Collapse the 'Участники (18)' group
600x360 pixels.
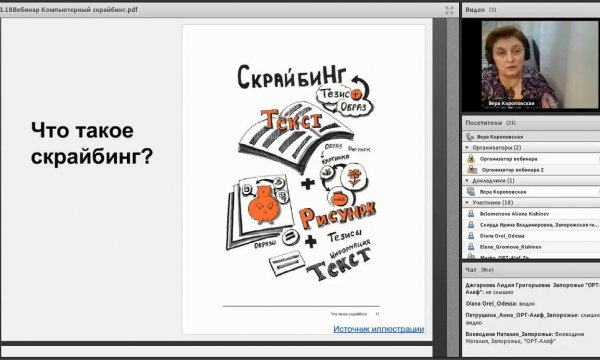(x=467, y=202)
